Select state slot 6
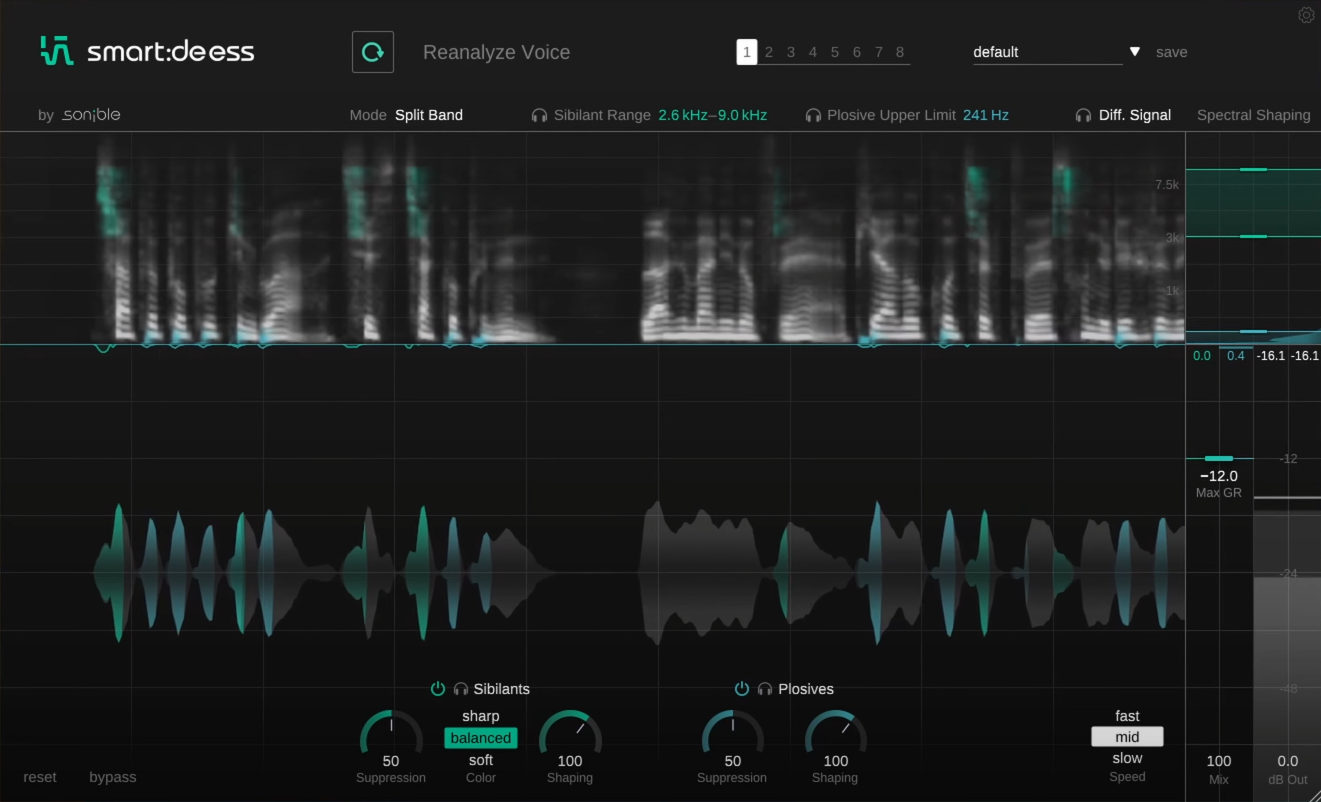1321x802 pixels. point(857,52)
